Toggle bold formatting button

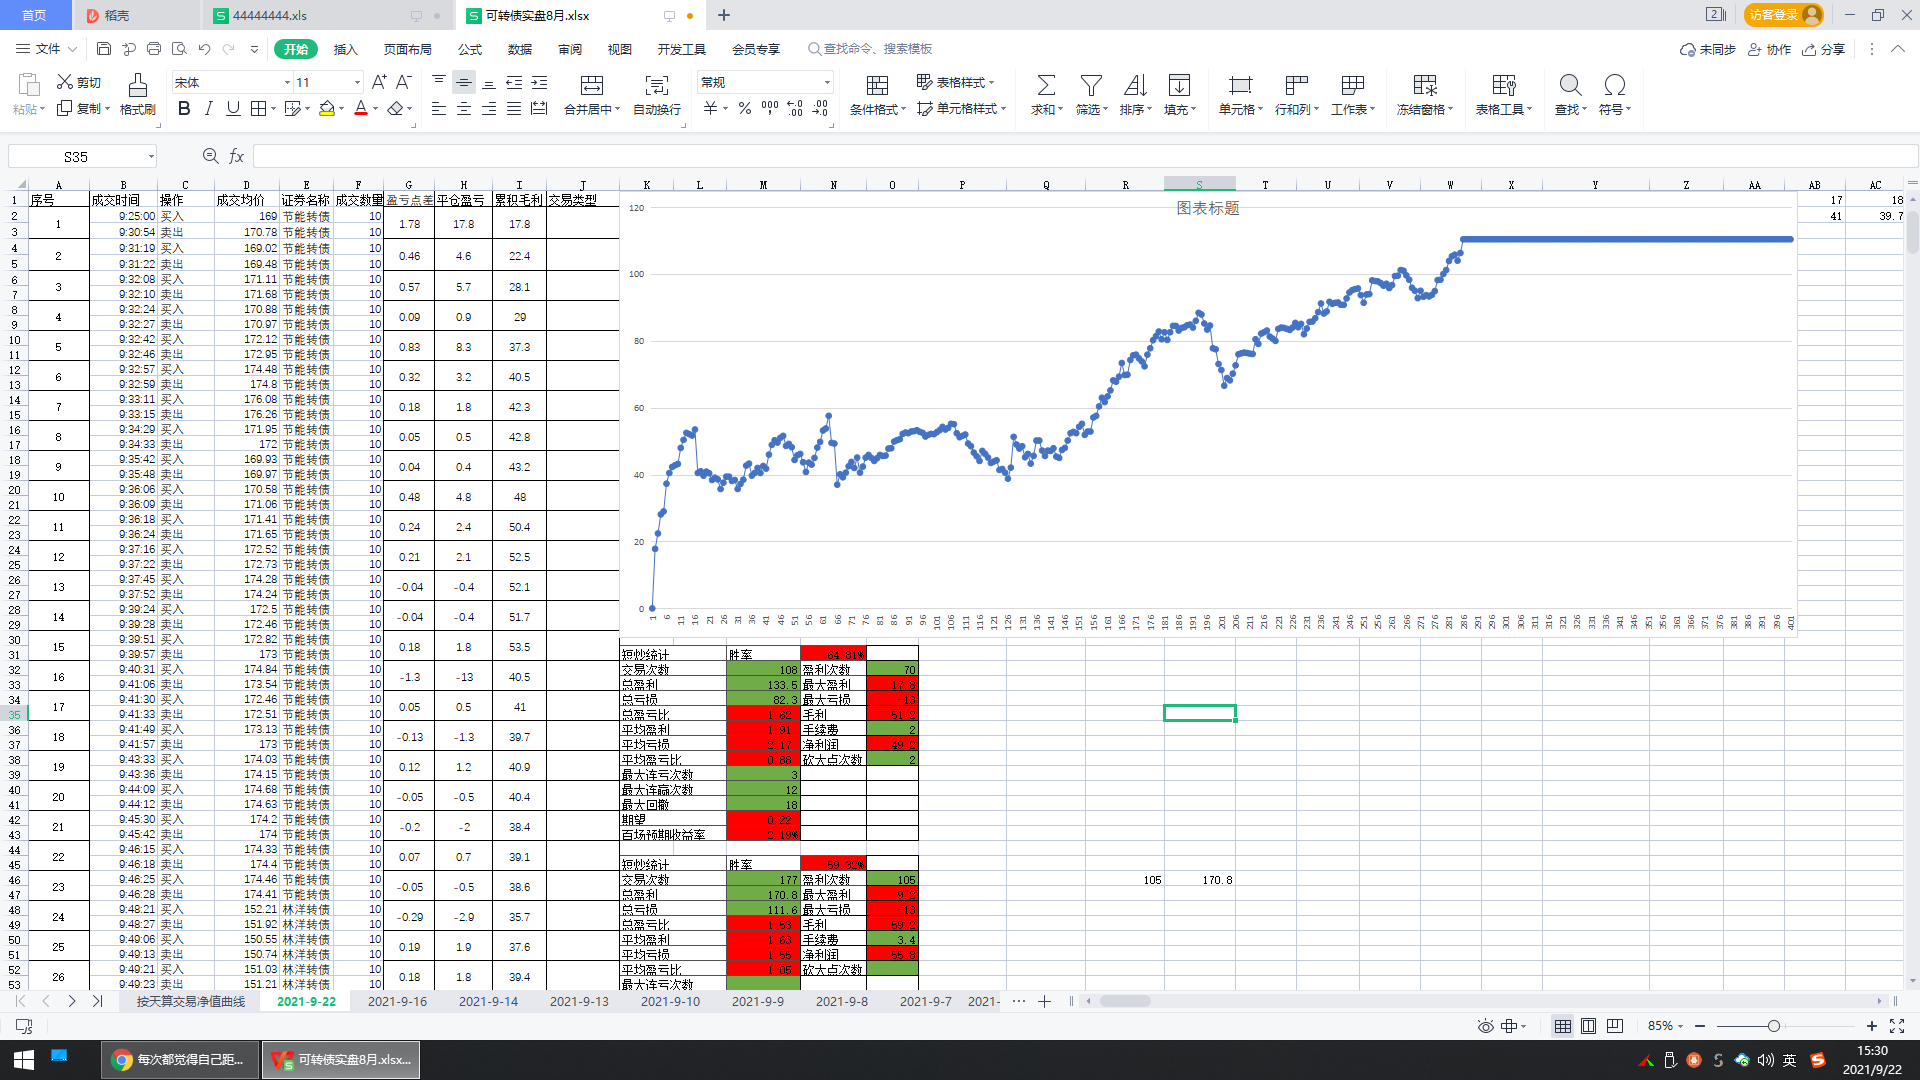184,108
